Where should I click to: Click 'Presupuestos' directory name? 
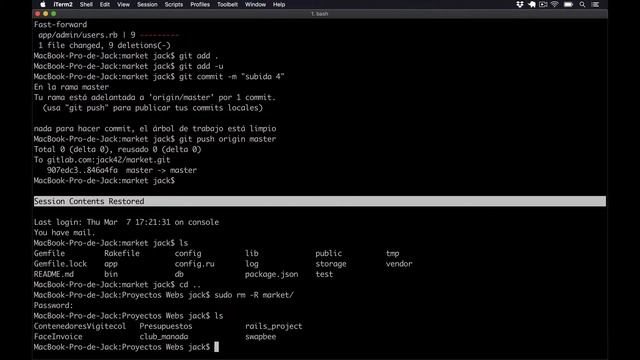(x=166, y=327)
